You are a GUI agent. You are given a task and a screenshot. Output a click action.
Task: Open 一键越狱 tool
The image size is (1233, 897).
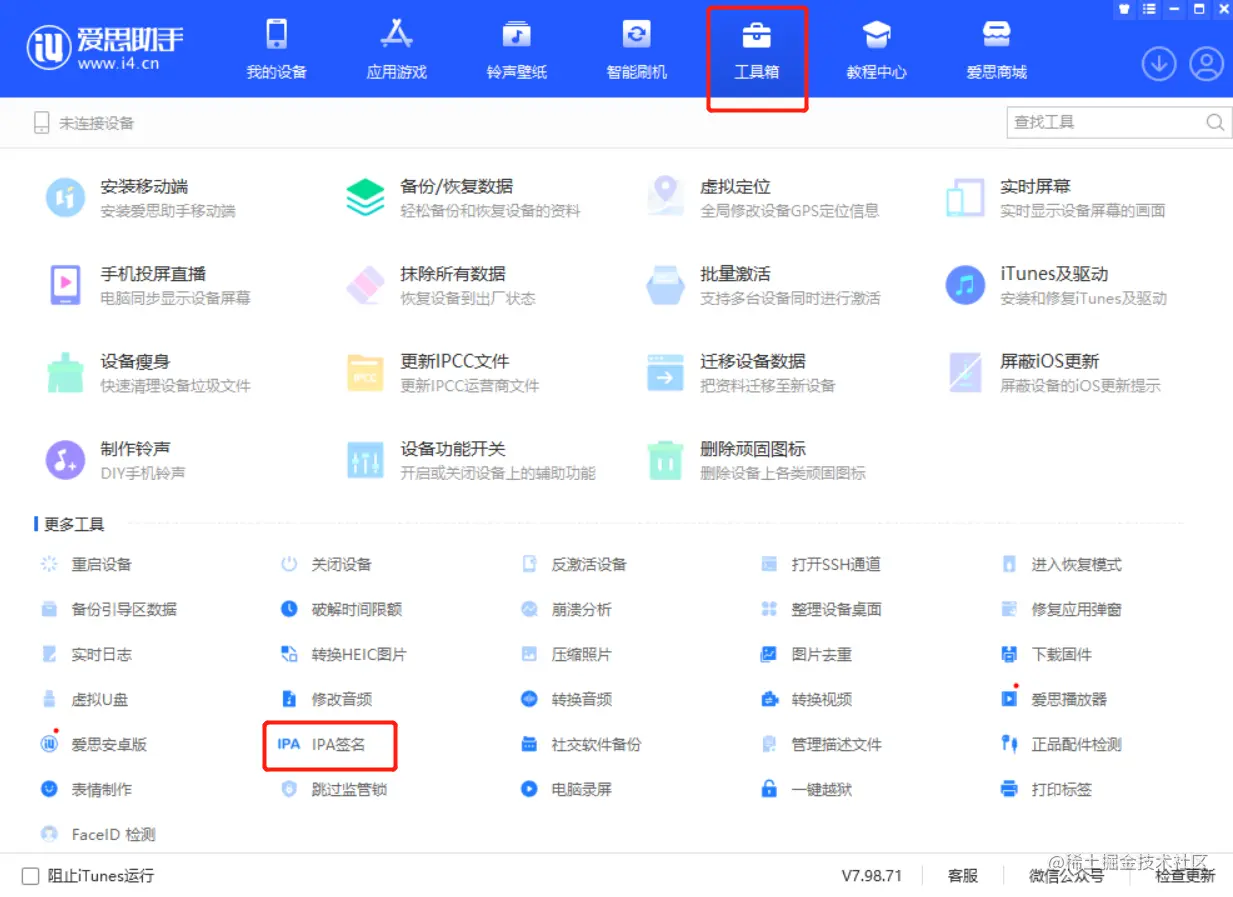[x=806, y=789]
